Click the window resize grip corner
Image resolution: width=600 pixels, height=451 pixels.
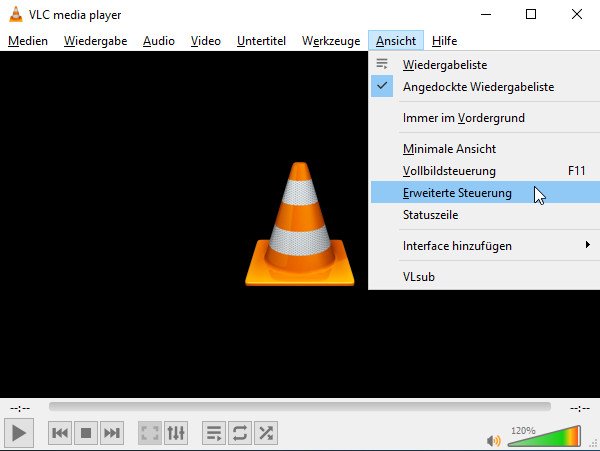[x=594, y=444]
